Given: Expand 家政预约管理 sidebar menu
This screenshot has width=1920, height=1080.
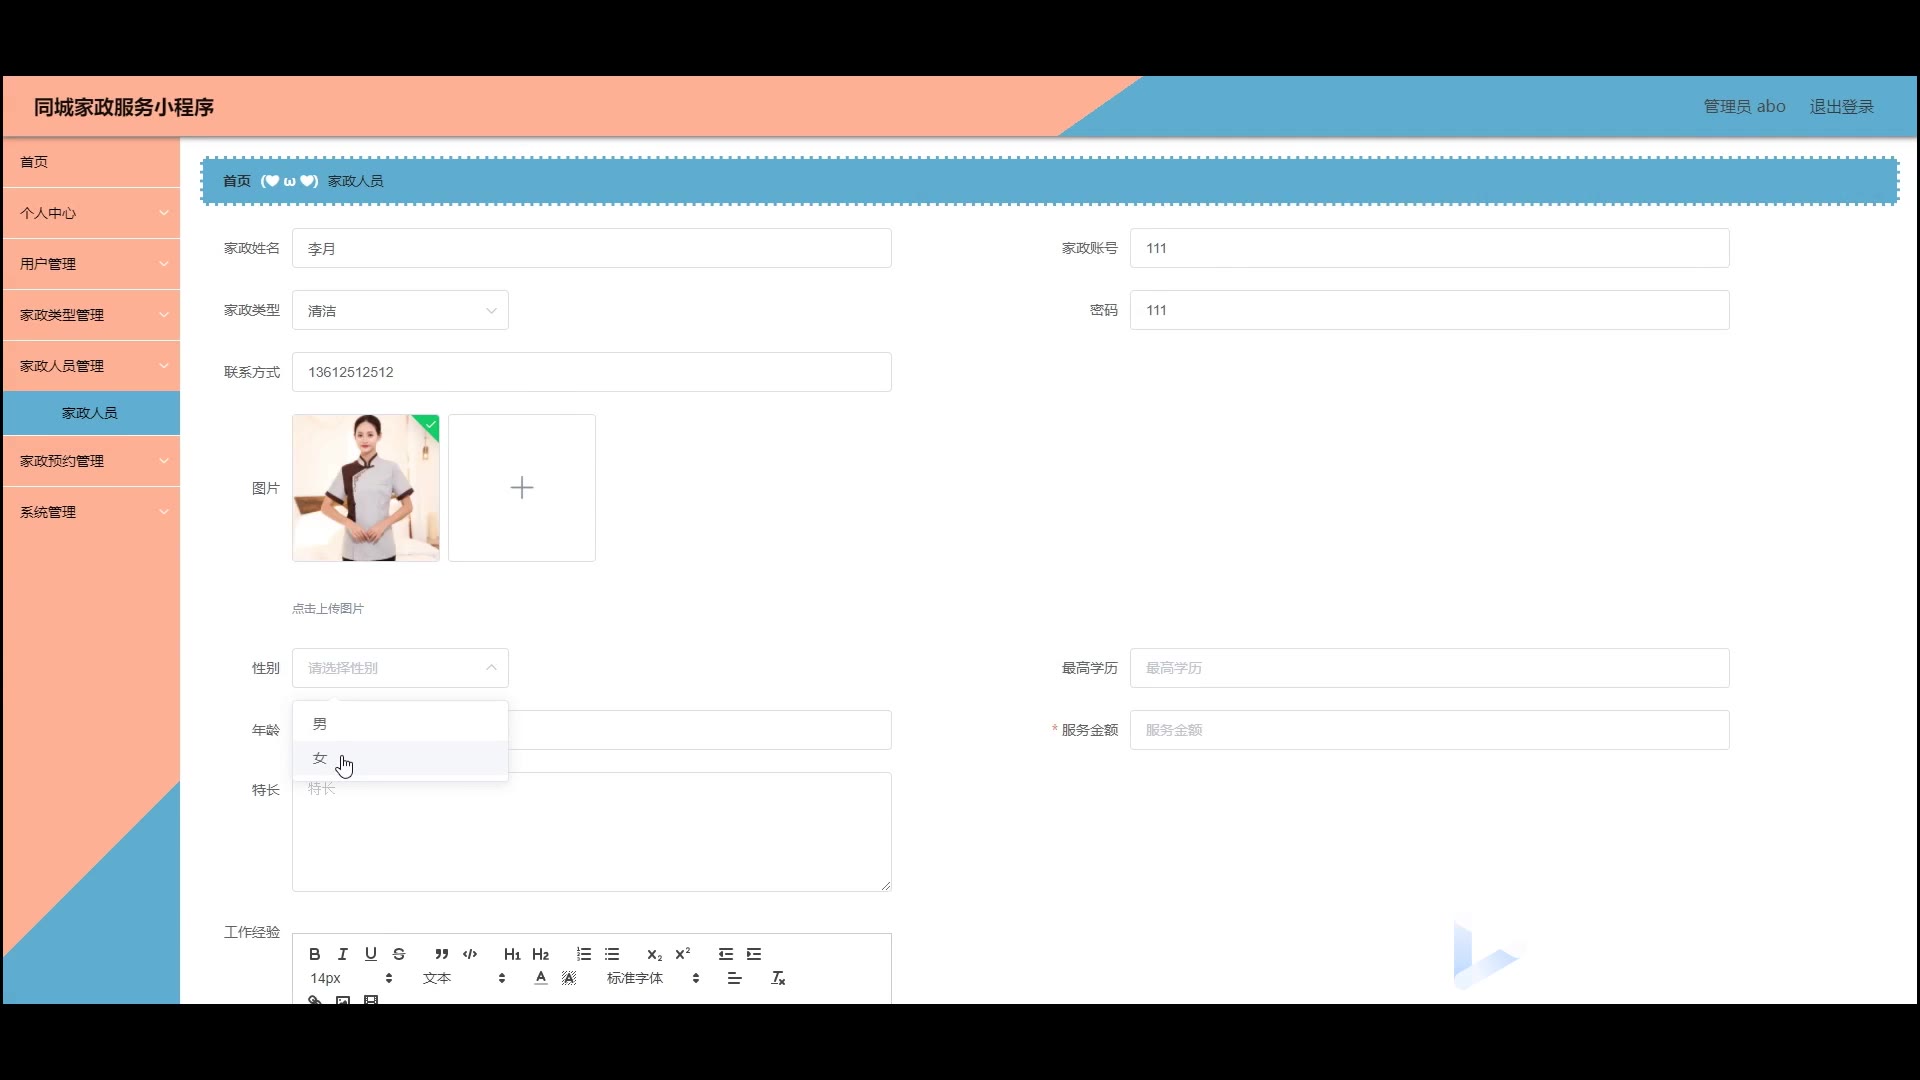Looking at the screenshot, I should [x=91, y=461].
